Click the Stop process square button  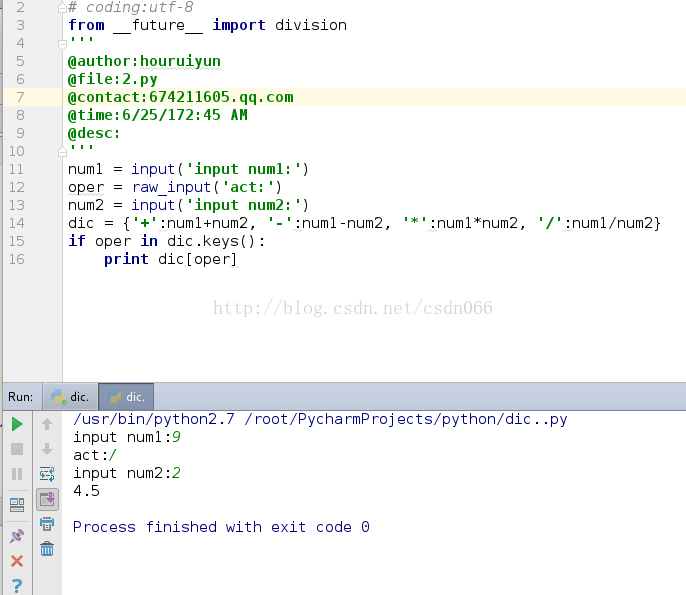click(x=17, y=449)
